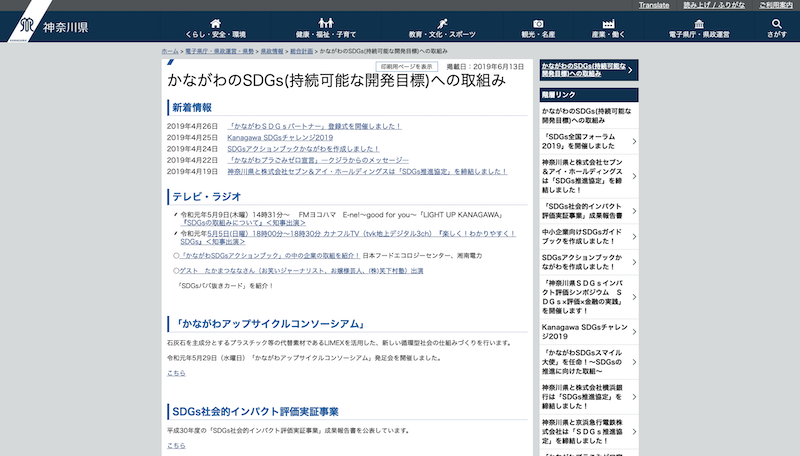Image resolution: width=800 pixels, height=456 pixels.
Task: Click 読み上げ/ふりがな link in top bar
Action: tap(714, 5)
